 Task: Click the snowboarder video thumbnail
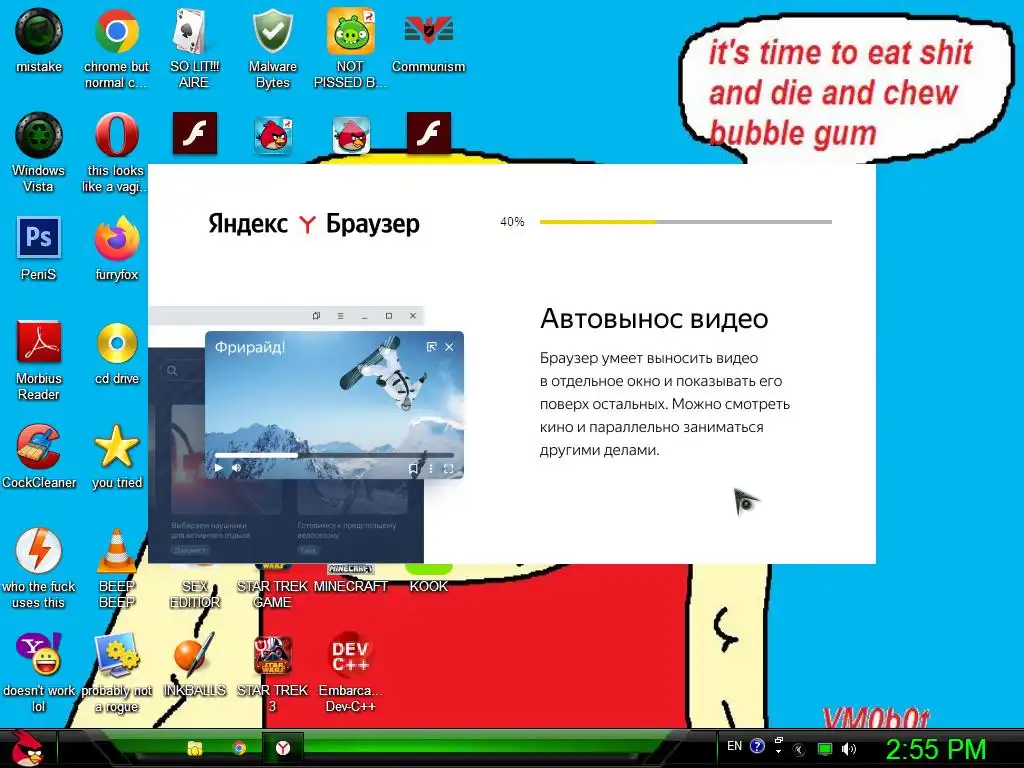point(334,405)
